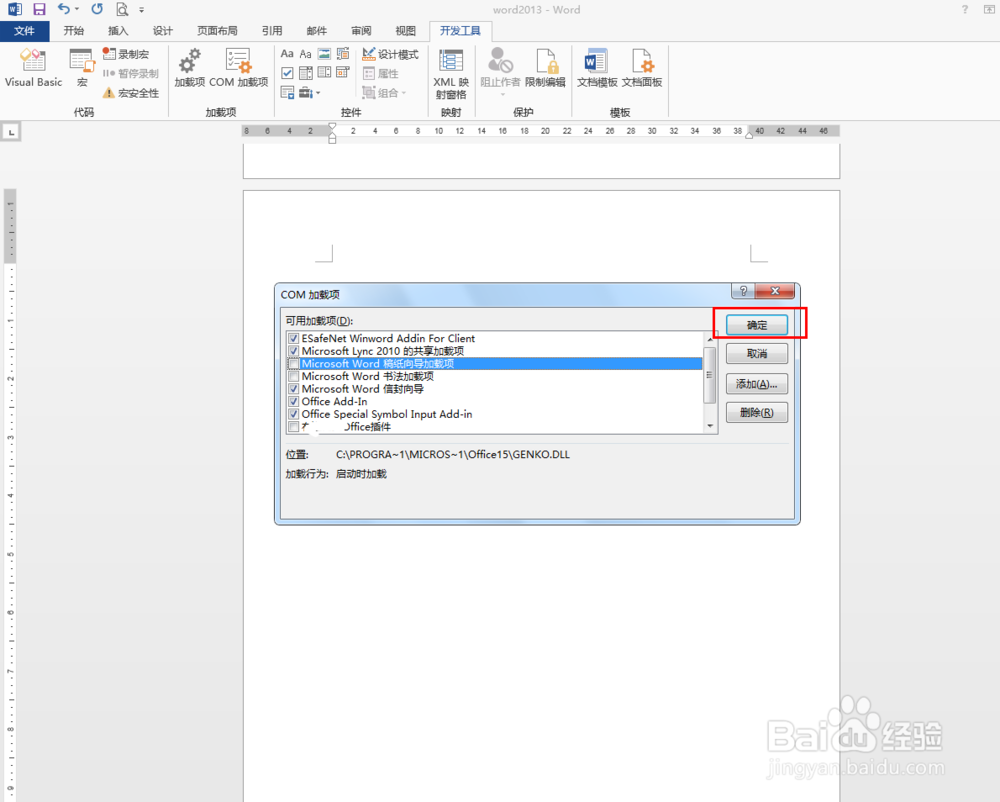Insert building block gallery content control

[343, 54]
